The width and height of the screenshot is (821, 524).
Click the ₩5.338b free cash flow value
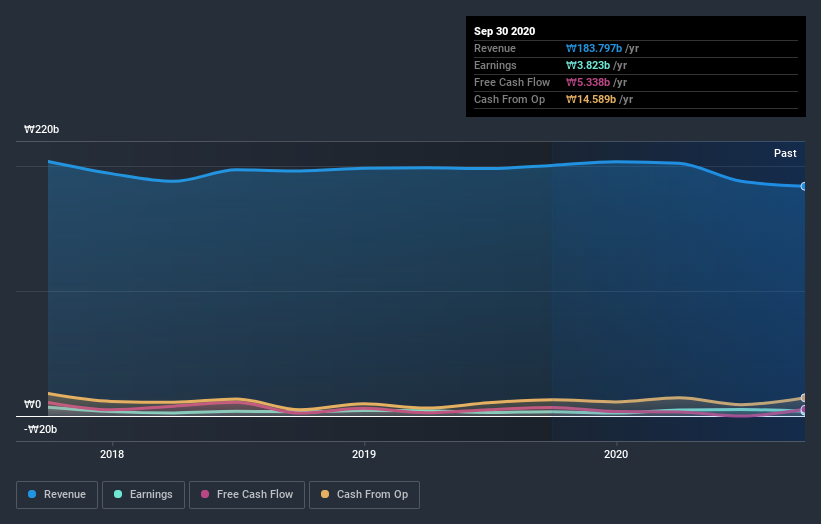coord(587,83)
